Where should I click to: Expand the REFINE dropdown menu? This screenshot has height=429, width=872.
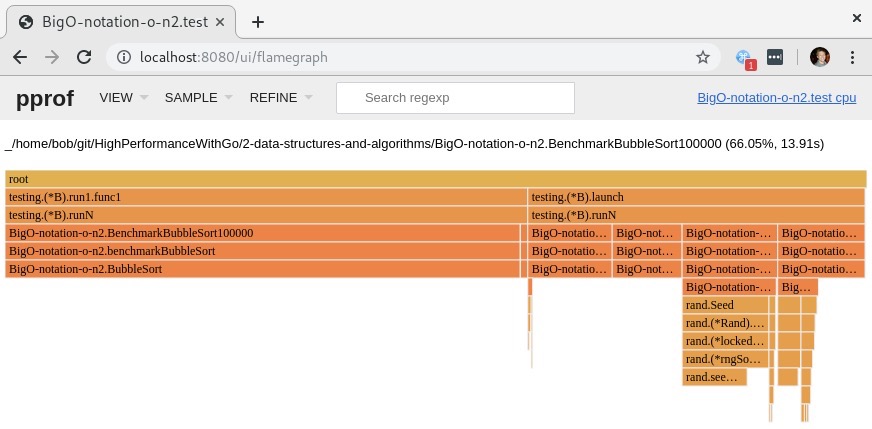click(281, 98)
